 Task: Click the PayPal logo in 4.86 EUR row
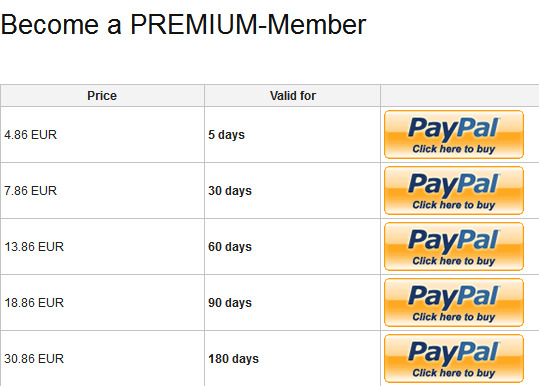pos(454,129)
